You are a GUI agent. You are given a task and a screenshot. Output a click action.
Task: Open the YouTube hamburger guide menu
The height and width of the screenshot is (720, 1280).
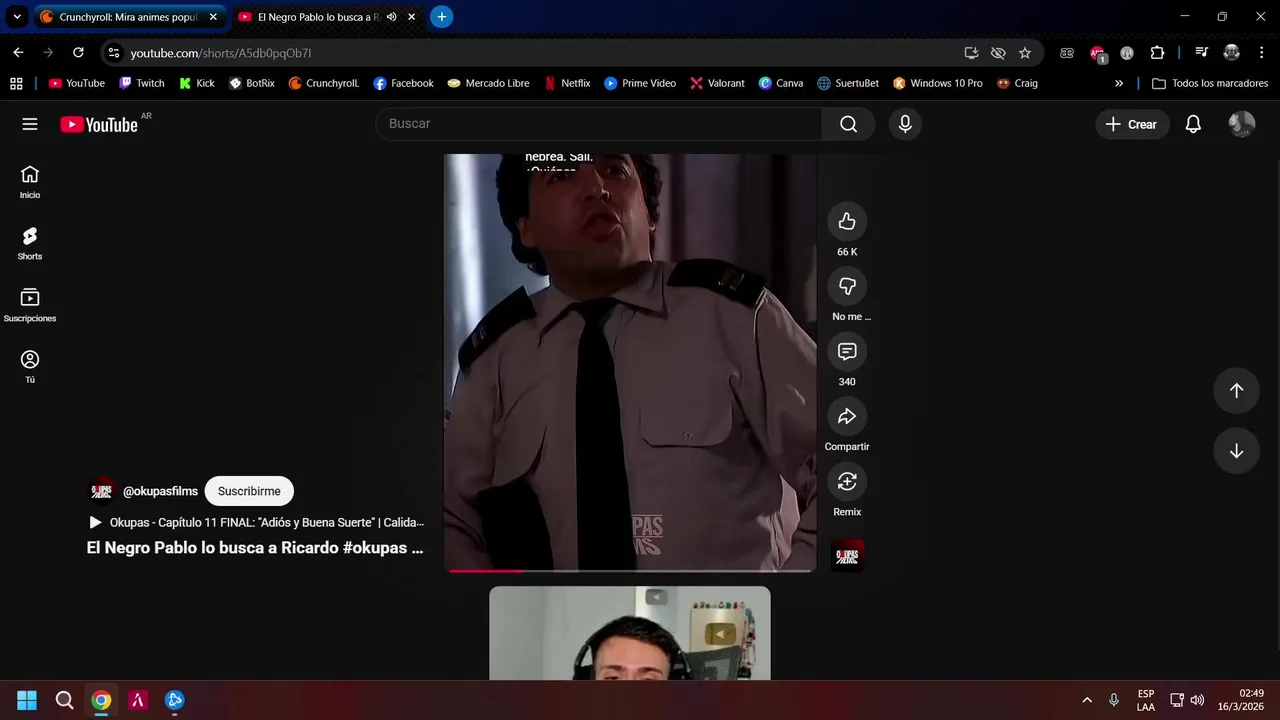pos(30,124)
